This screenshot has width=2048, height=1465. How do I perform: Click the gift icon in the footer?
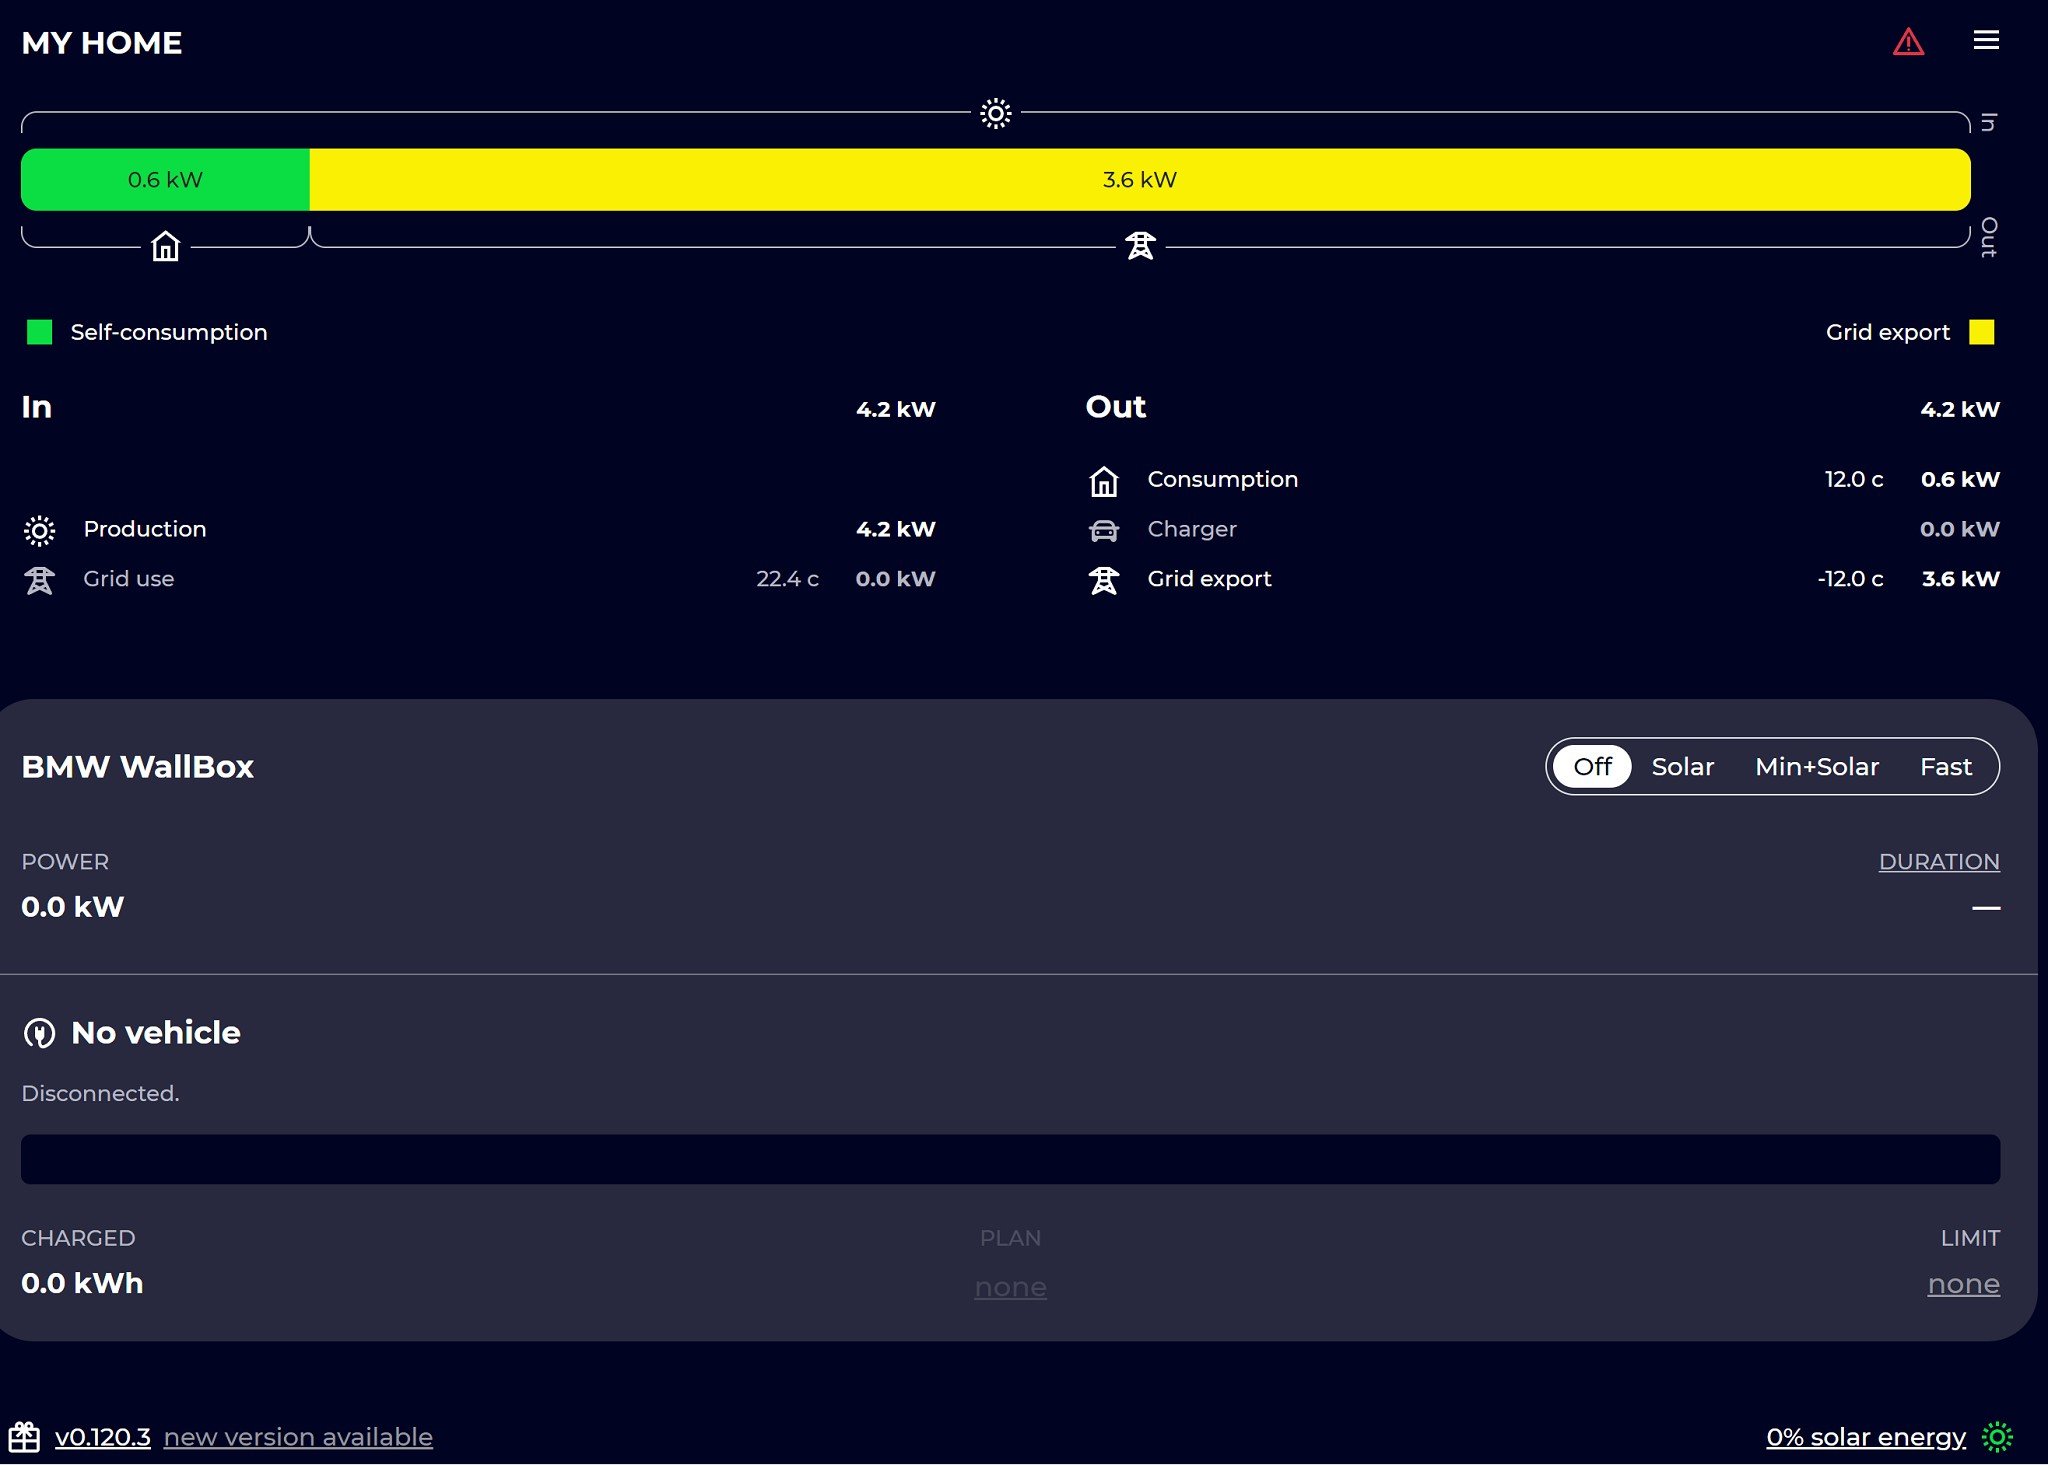[24, 1437]
